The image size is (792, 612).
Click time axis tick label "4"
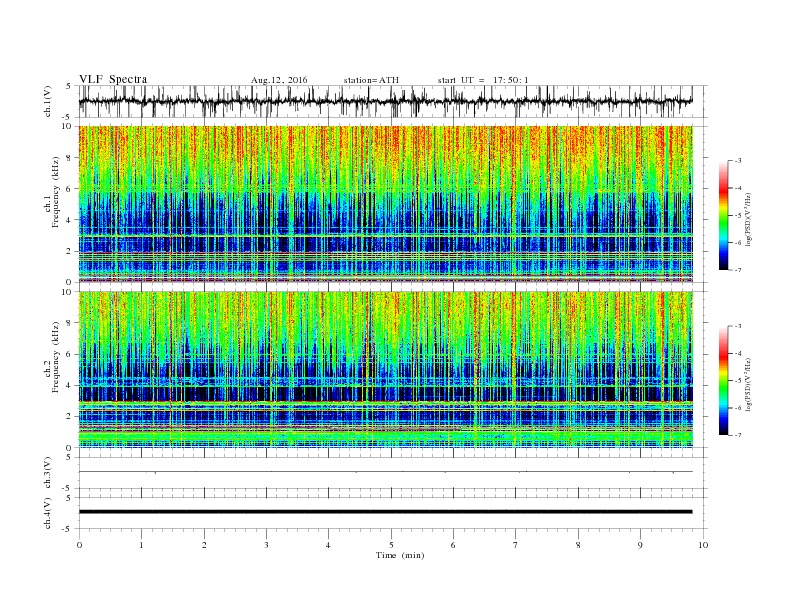(x=328, y=545)
